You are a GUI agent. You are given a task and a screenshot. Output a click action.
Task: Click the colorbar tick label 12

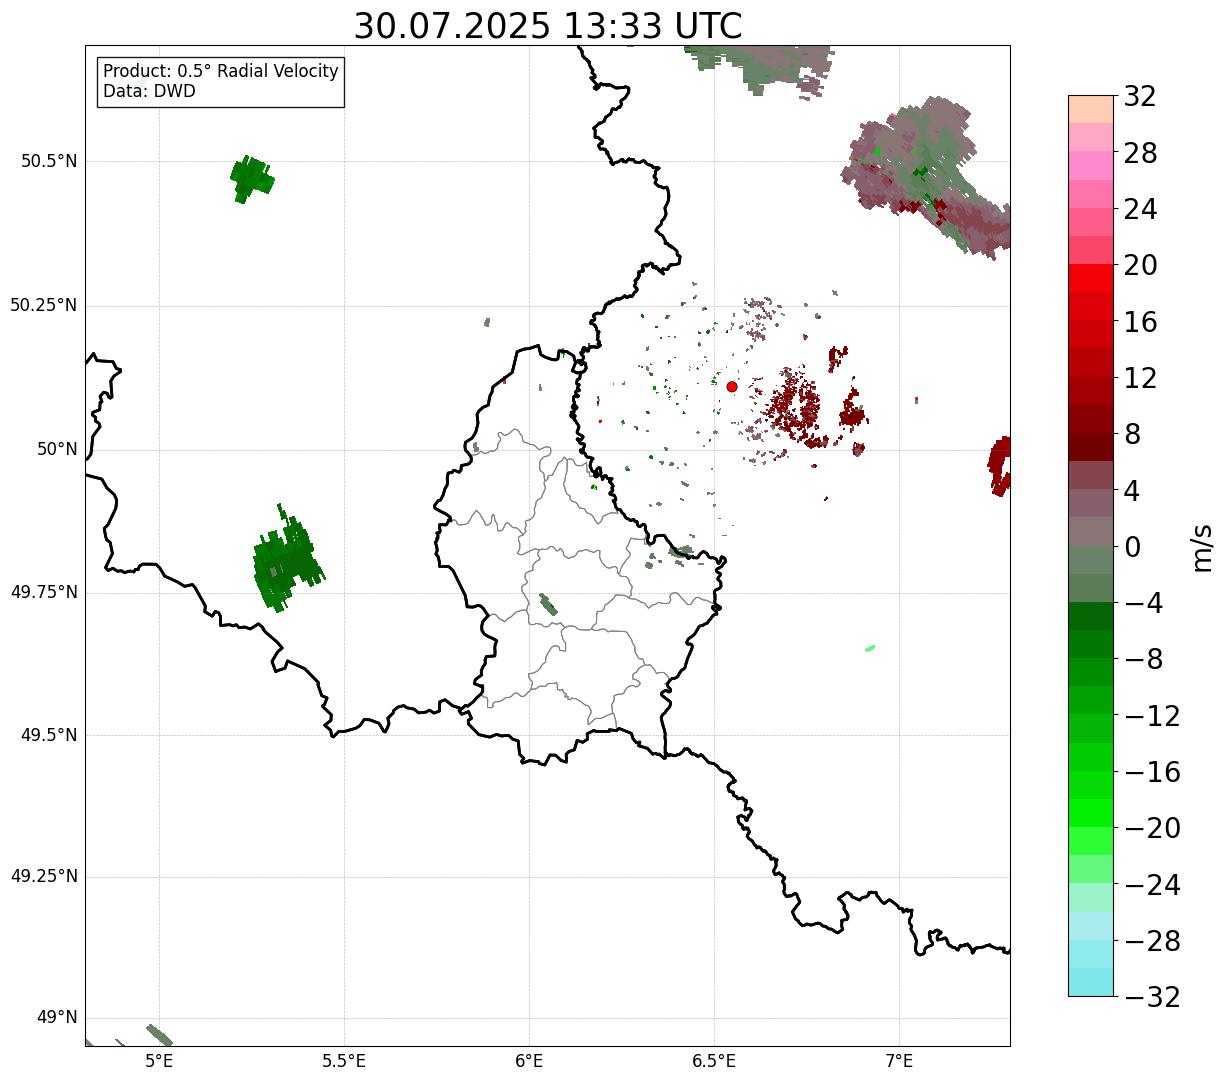click(1140, 378)
